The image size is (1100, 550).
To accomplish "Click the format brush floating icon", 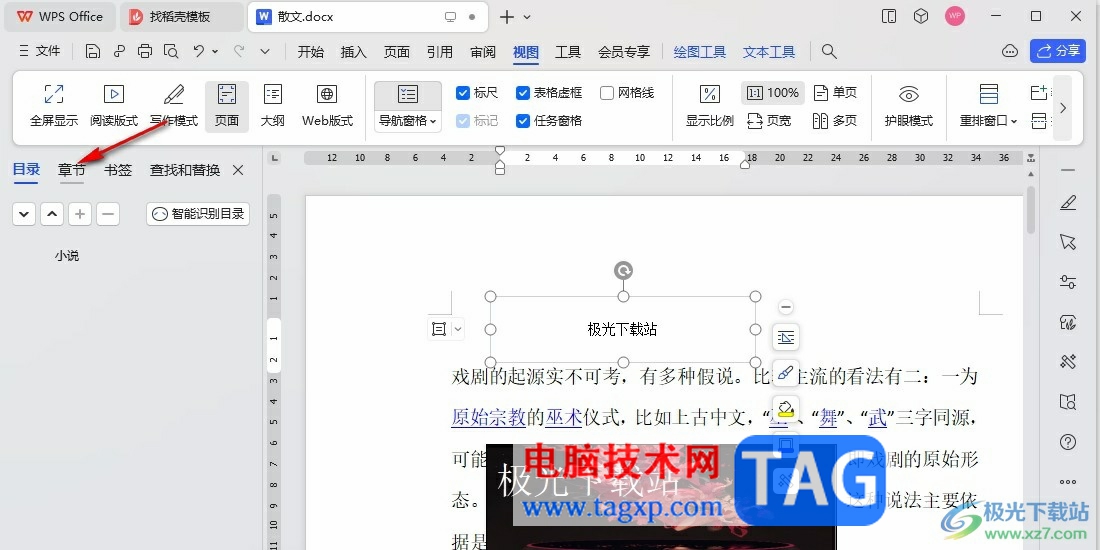I will coord(786,373).
